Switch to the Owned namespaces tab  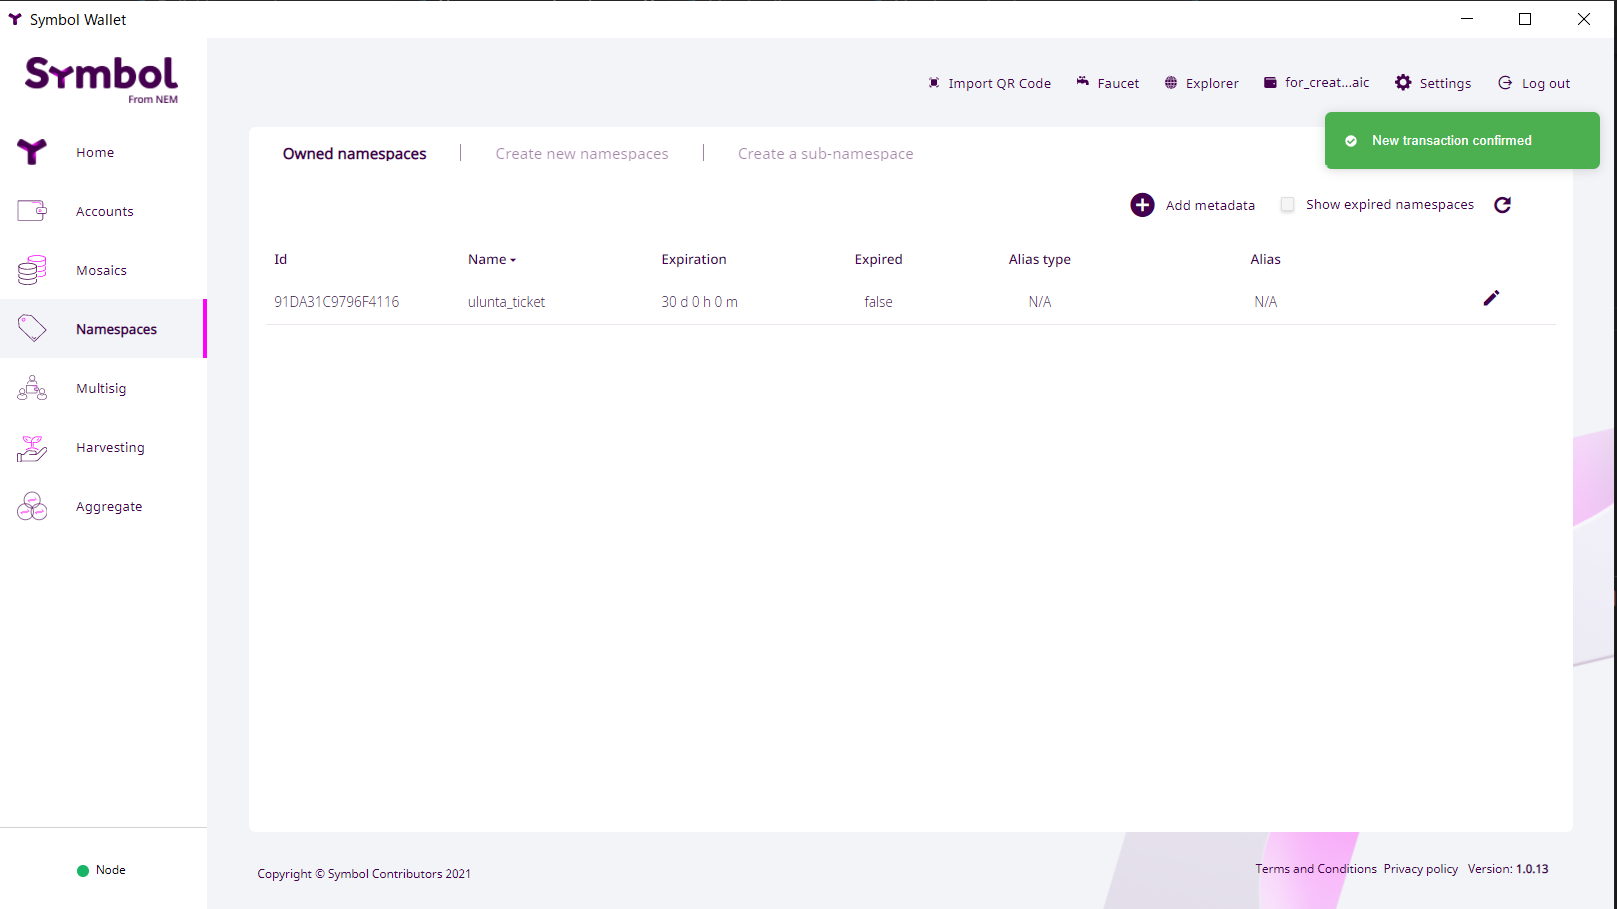point(354,154)
